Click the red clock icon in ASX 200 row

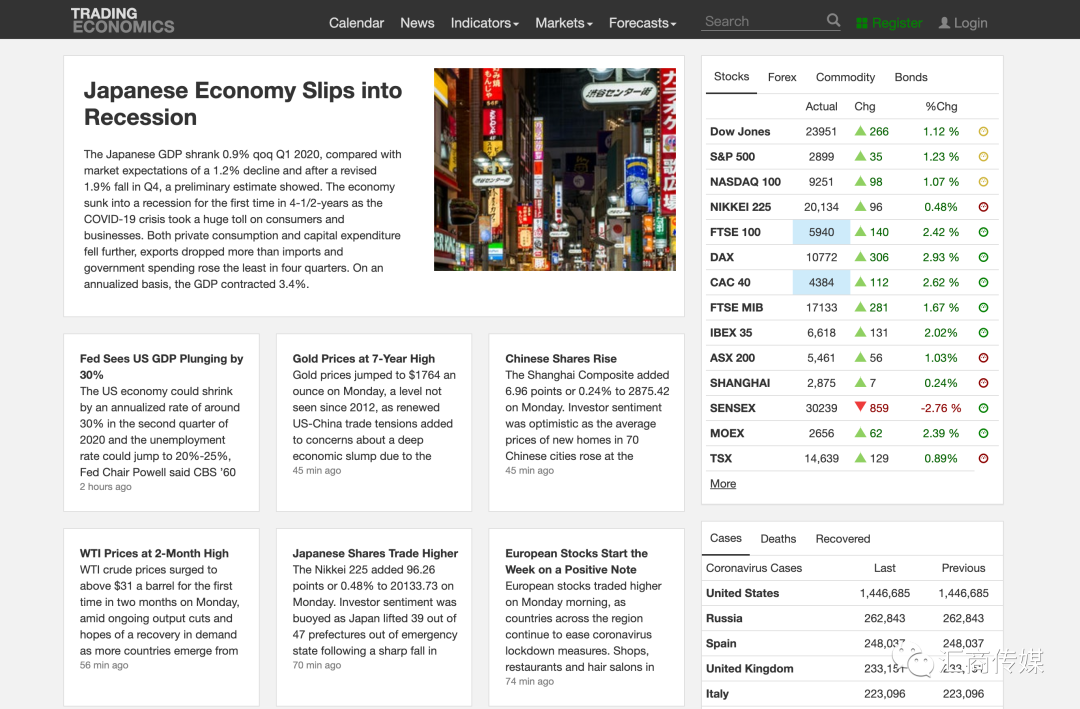pyautogui.click(x=984, y=358)
